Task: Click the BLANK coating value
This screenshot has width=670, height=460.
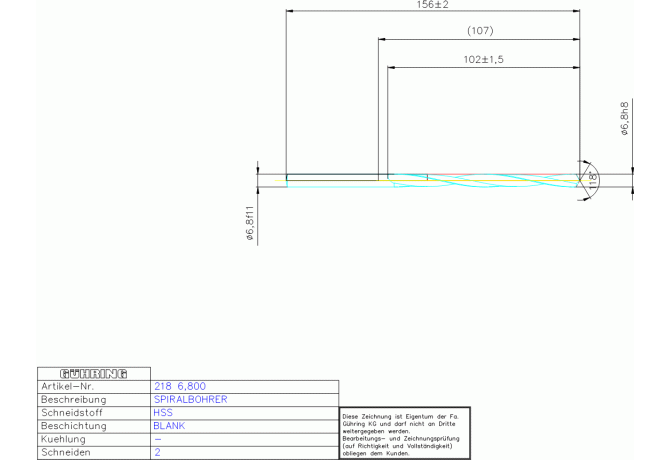Action: (x=169, y=426)
